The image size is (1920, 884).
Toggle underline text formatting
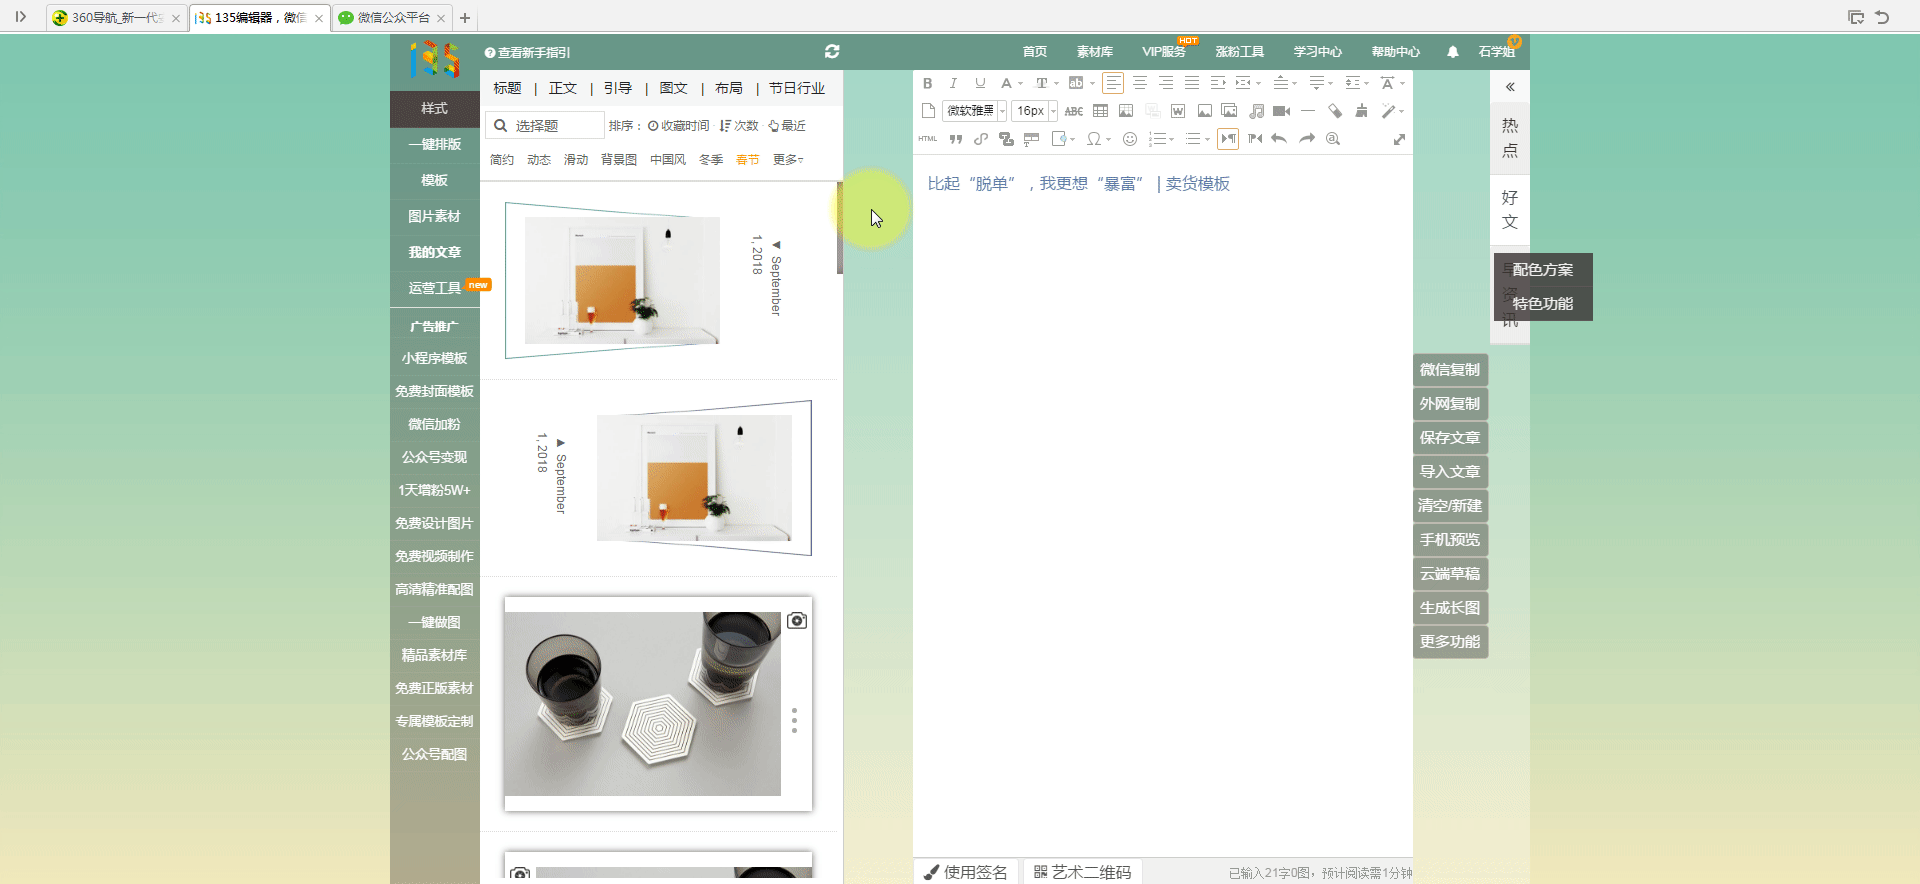(x=980, y=83)
